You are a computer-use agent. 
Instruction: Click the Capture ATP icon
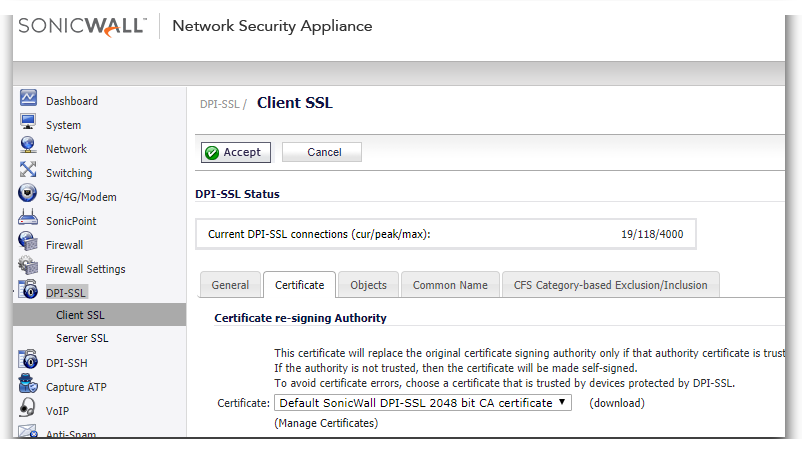(x=28, y=383)
